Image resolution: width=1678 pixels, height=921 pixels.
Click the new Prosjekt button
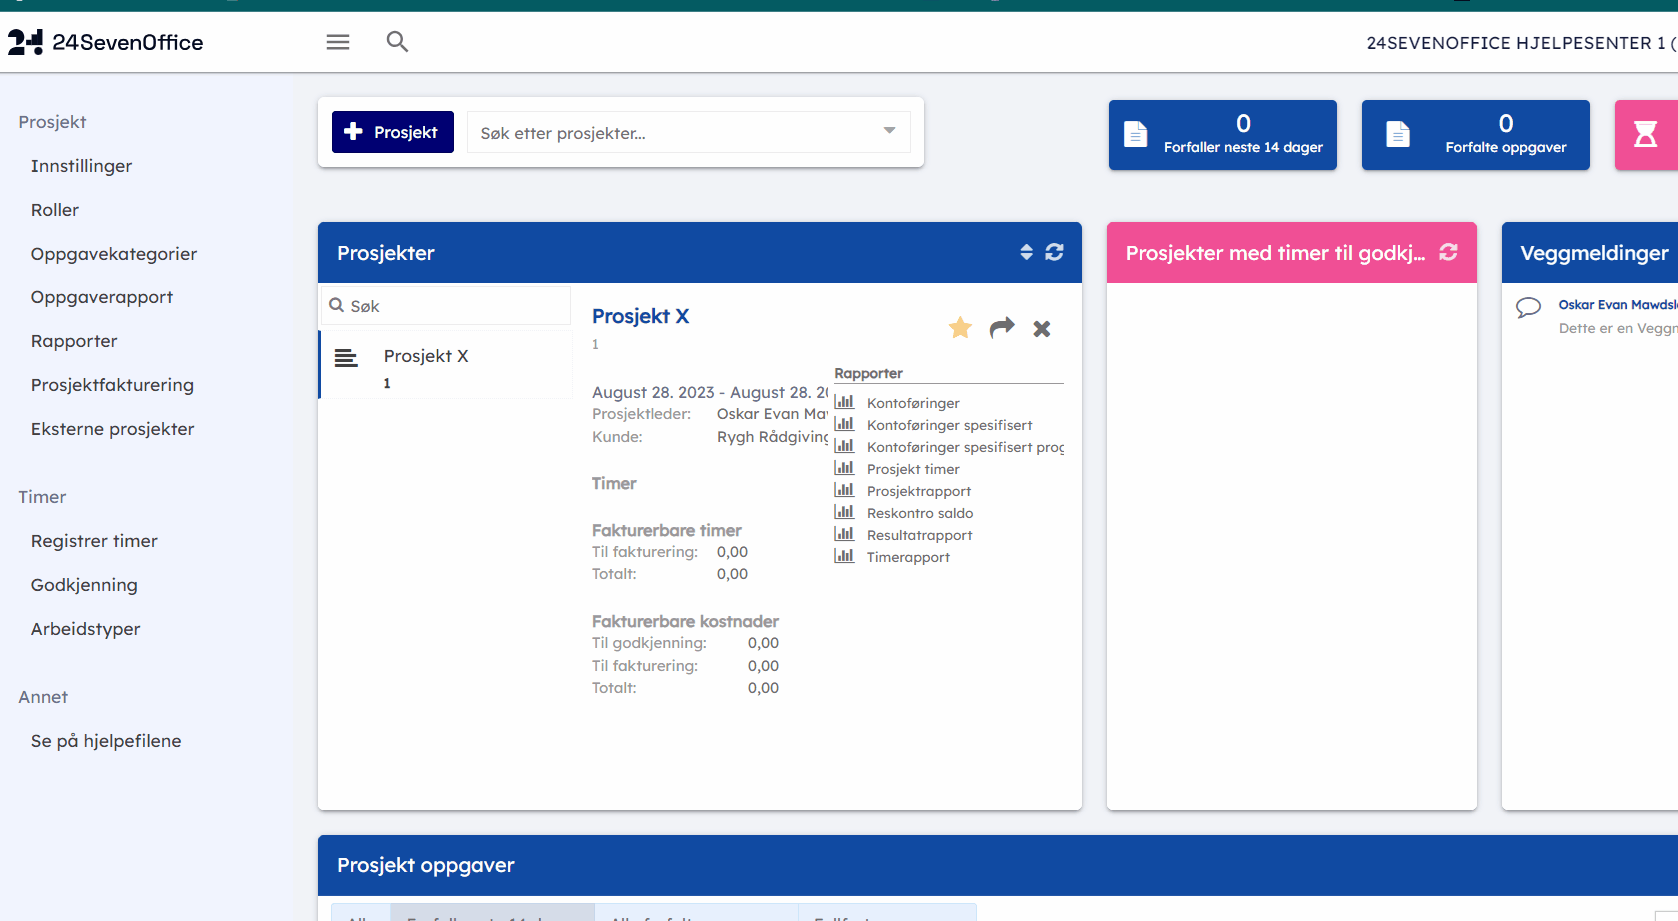393,132
